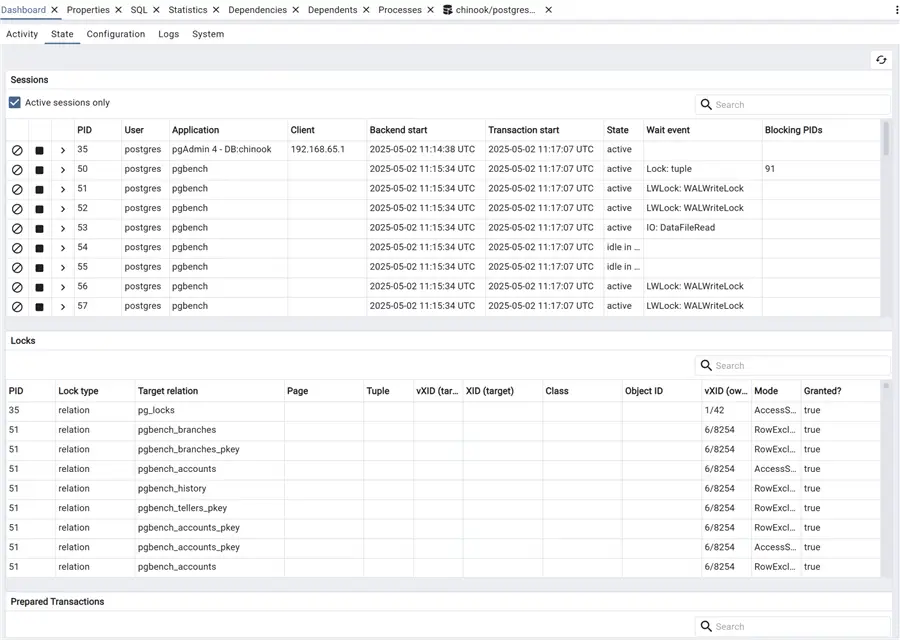Refresh the dashboard data
Image resolution: width=900 pixels, height=640 pixels.
[x=881, y=60]
